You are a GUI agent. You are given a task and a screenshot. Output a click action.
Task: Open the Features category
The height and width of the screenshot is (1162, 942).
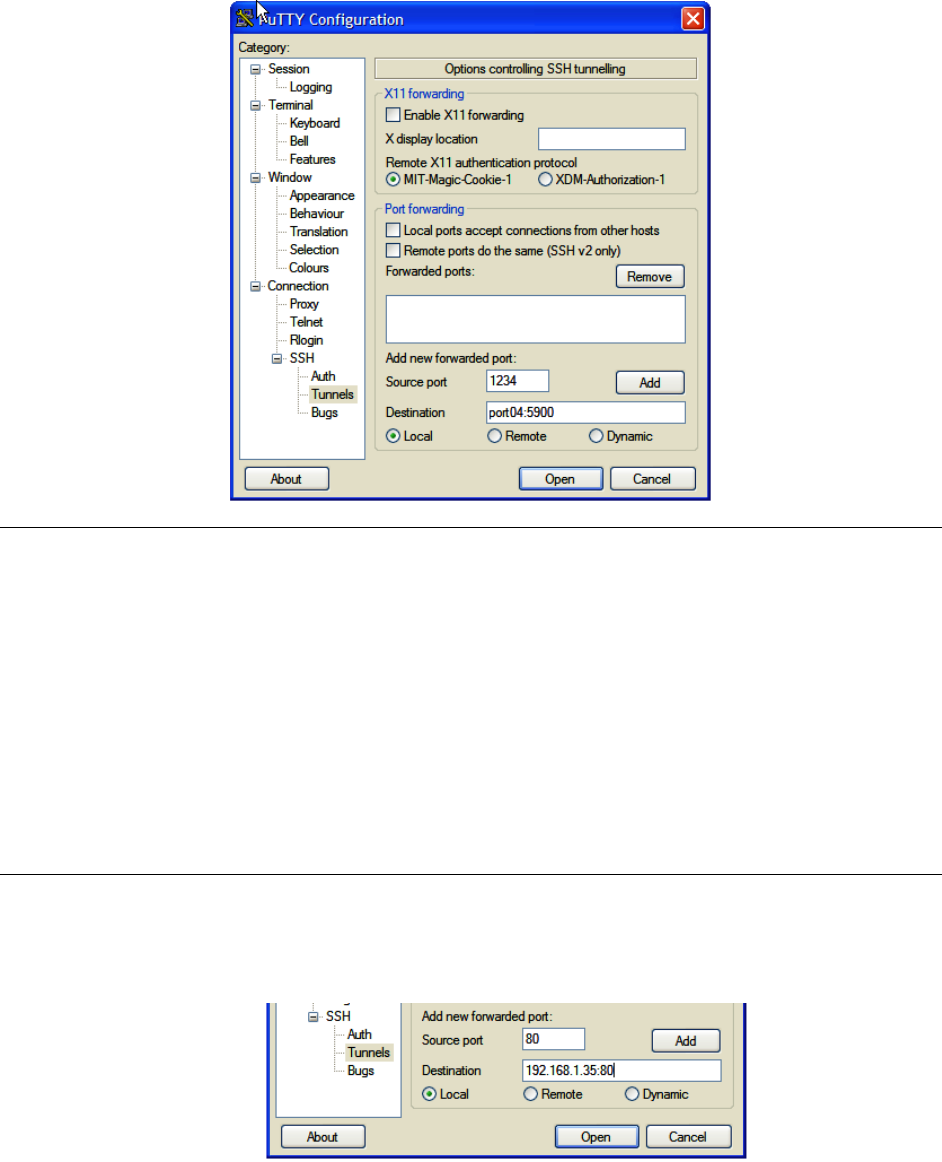312,159
